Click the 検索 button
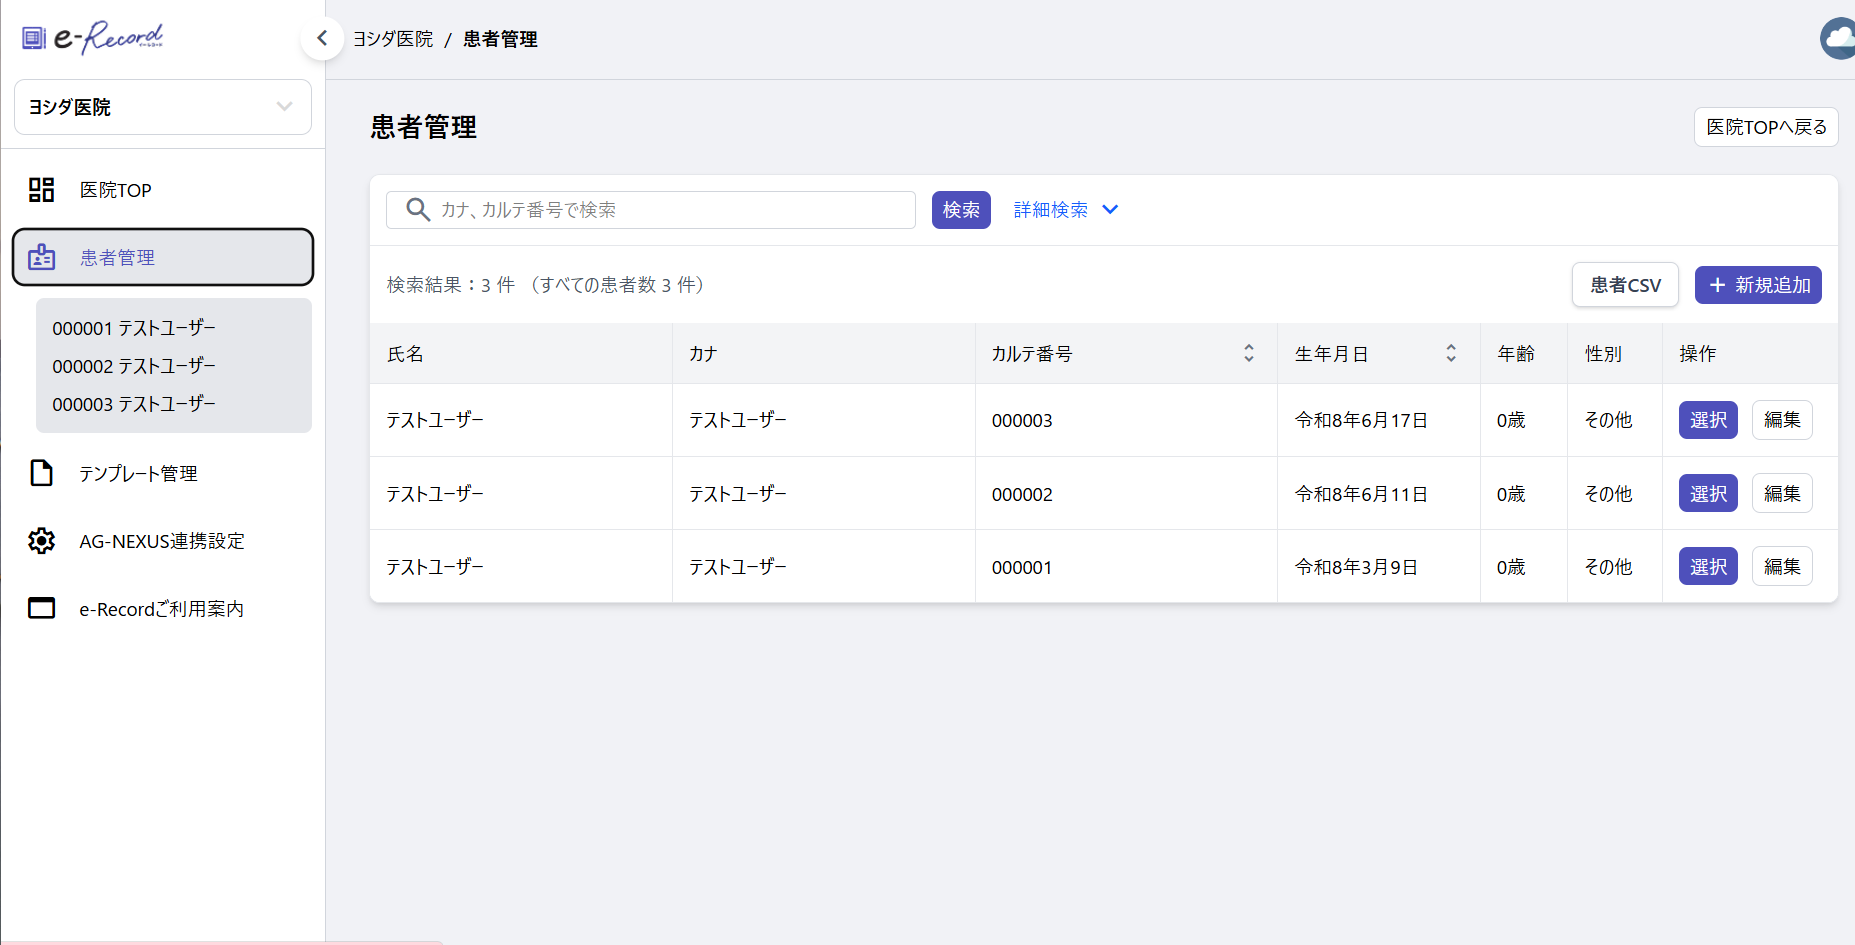This screenshot has width=1855, height=945. 961,210
